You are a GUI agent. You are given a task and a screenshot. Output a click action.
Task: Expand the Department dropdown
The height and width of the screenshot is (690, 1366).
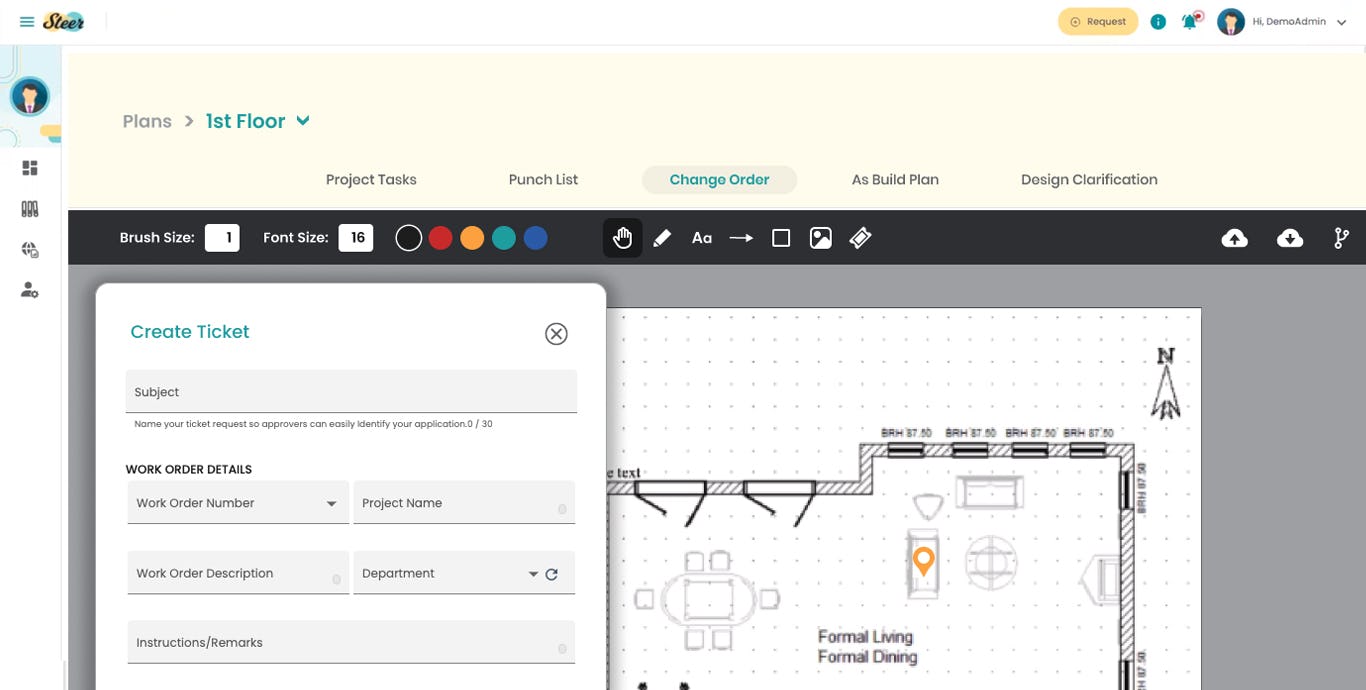pos(533,573)
